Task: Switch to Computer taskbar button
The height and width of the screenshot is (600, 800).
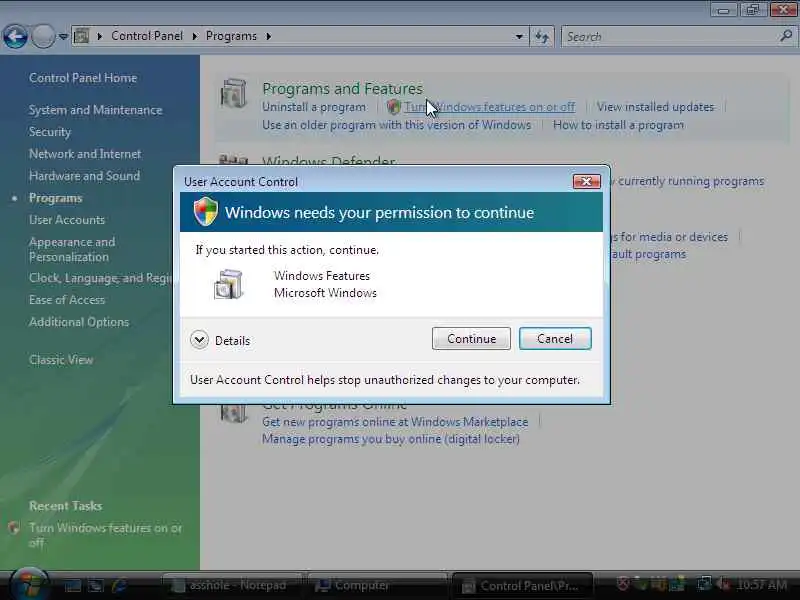Action: (x=377, y=585)
